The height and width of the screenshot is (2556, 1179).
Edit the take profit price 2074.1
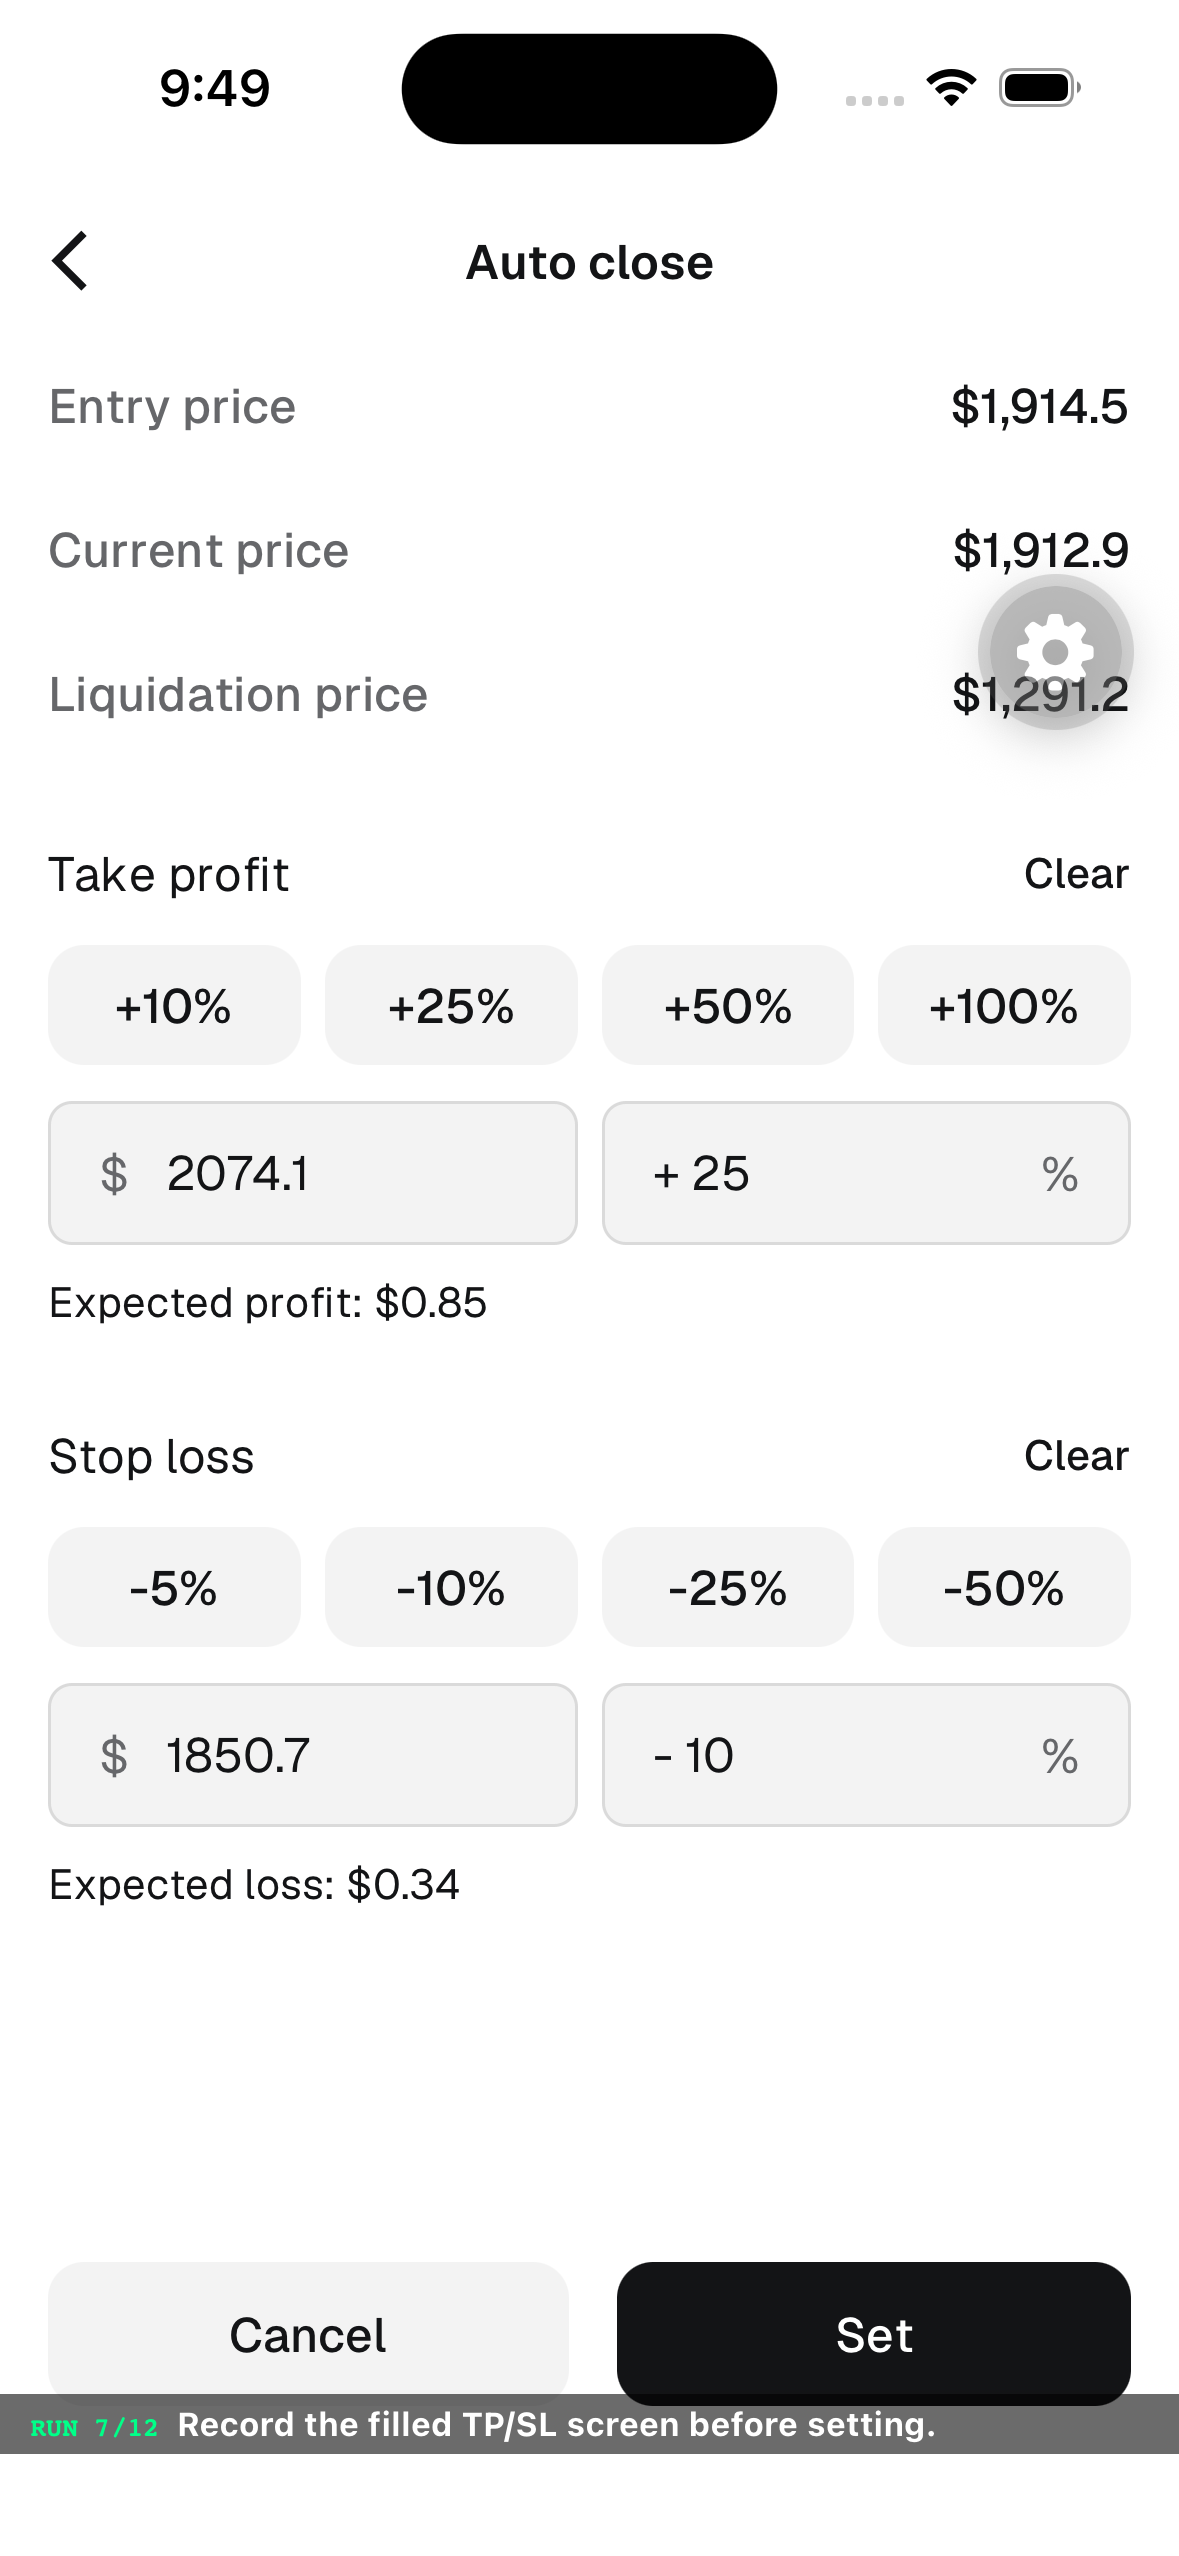(313, 1173)
